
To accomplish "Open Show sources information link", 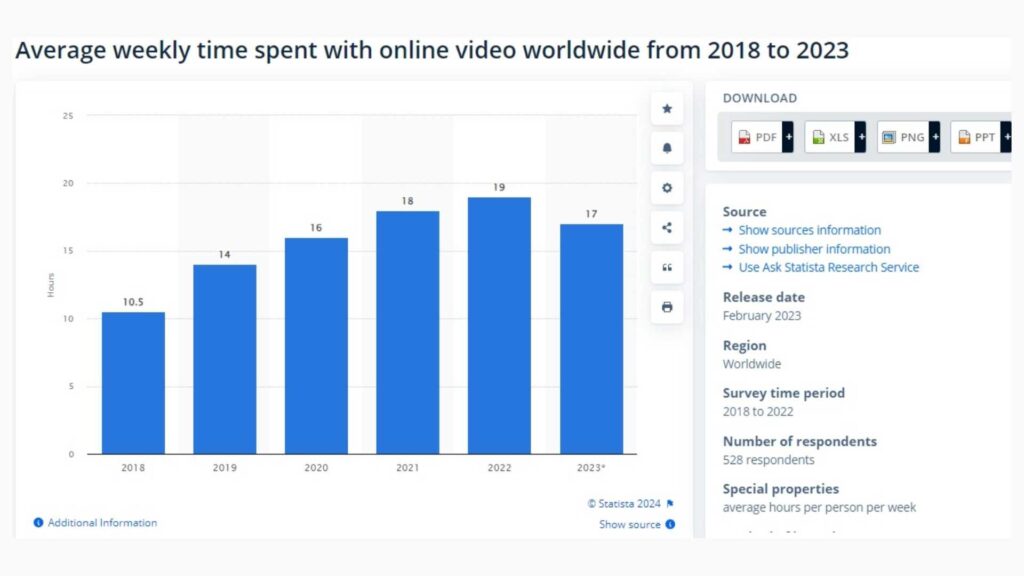I will (809, 231).
